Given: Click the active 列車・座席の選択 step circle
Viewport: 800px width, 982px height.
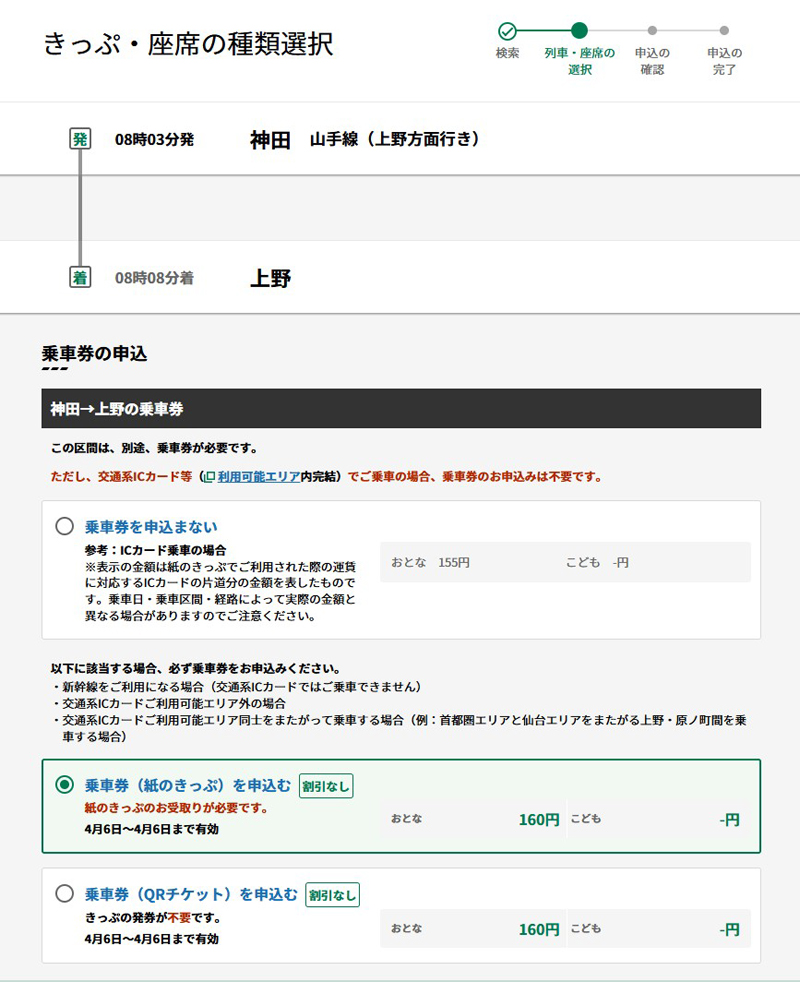Looking at the screenshot, I should click(x=579, y=31).
